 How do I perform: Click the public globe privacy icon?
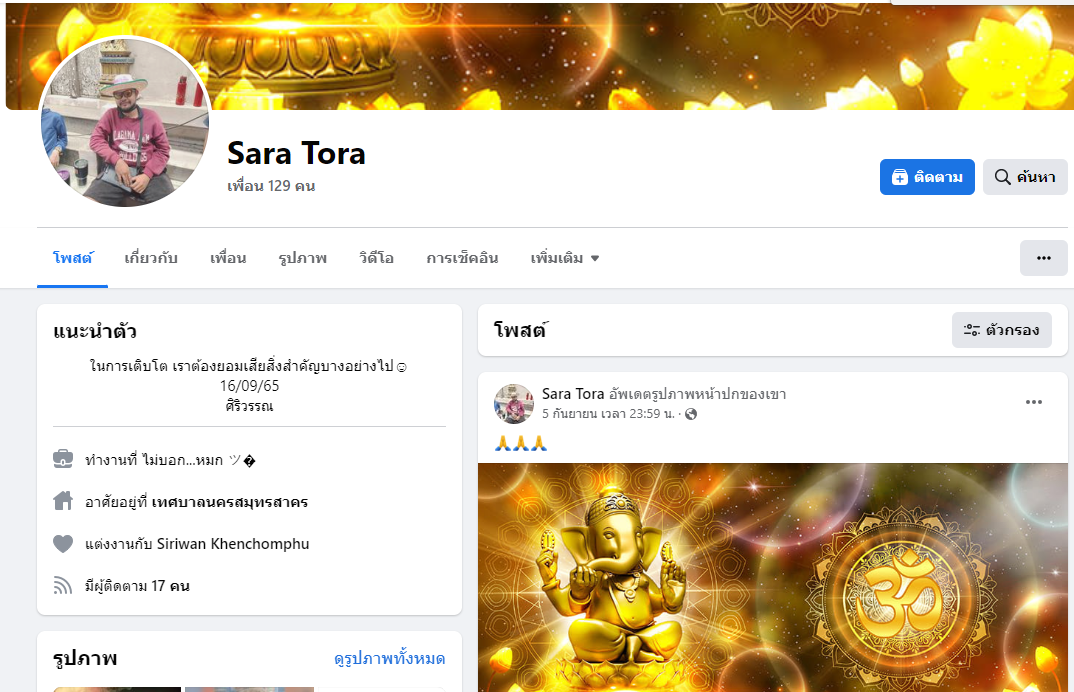(x=691, y=414)
